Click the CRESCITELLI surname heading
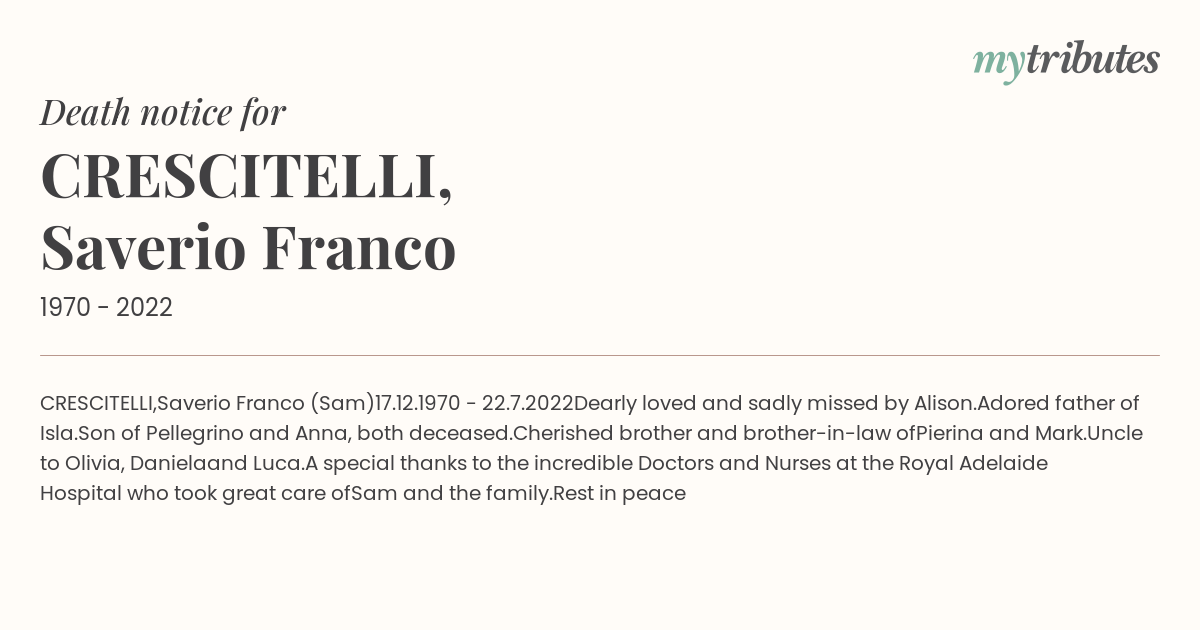This screenshot has height=630, width=1200. click(x=246, y=178)
